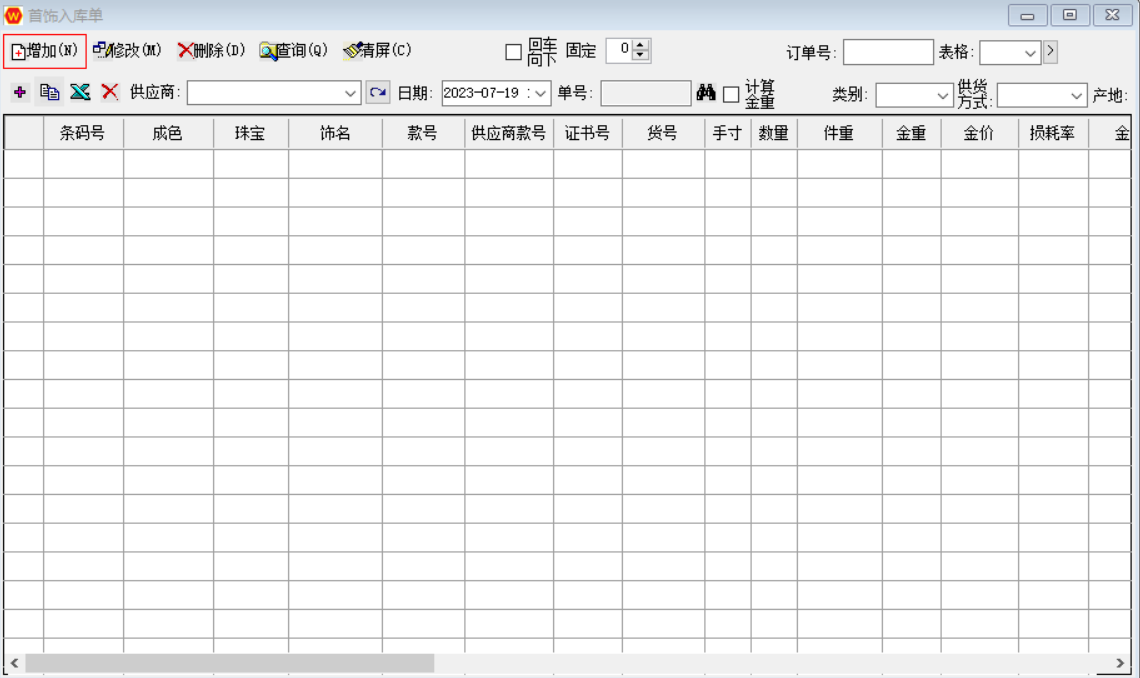The height and width of the screenshot is (678, 1140).
Task: Open the 供货方式 supply method dropdown
Action: tap(1076, 95)
